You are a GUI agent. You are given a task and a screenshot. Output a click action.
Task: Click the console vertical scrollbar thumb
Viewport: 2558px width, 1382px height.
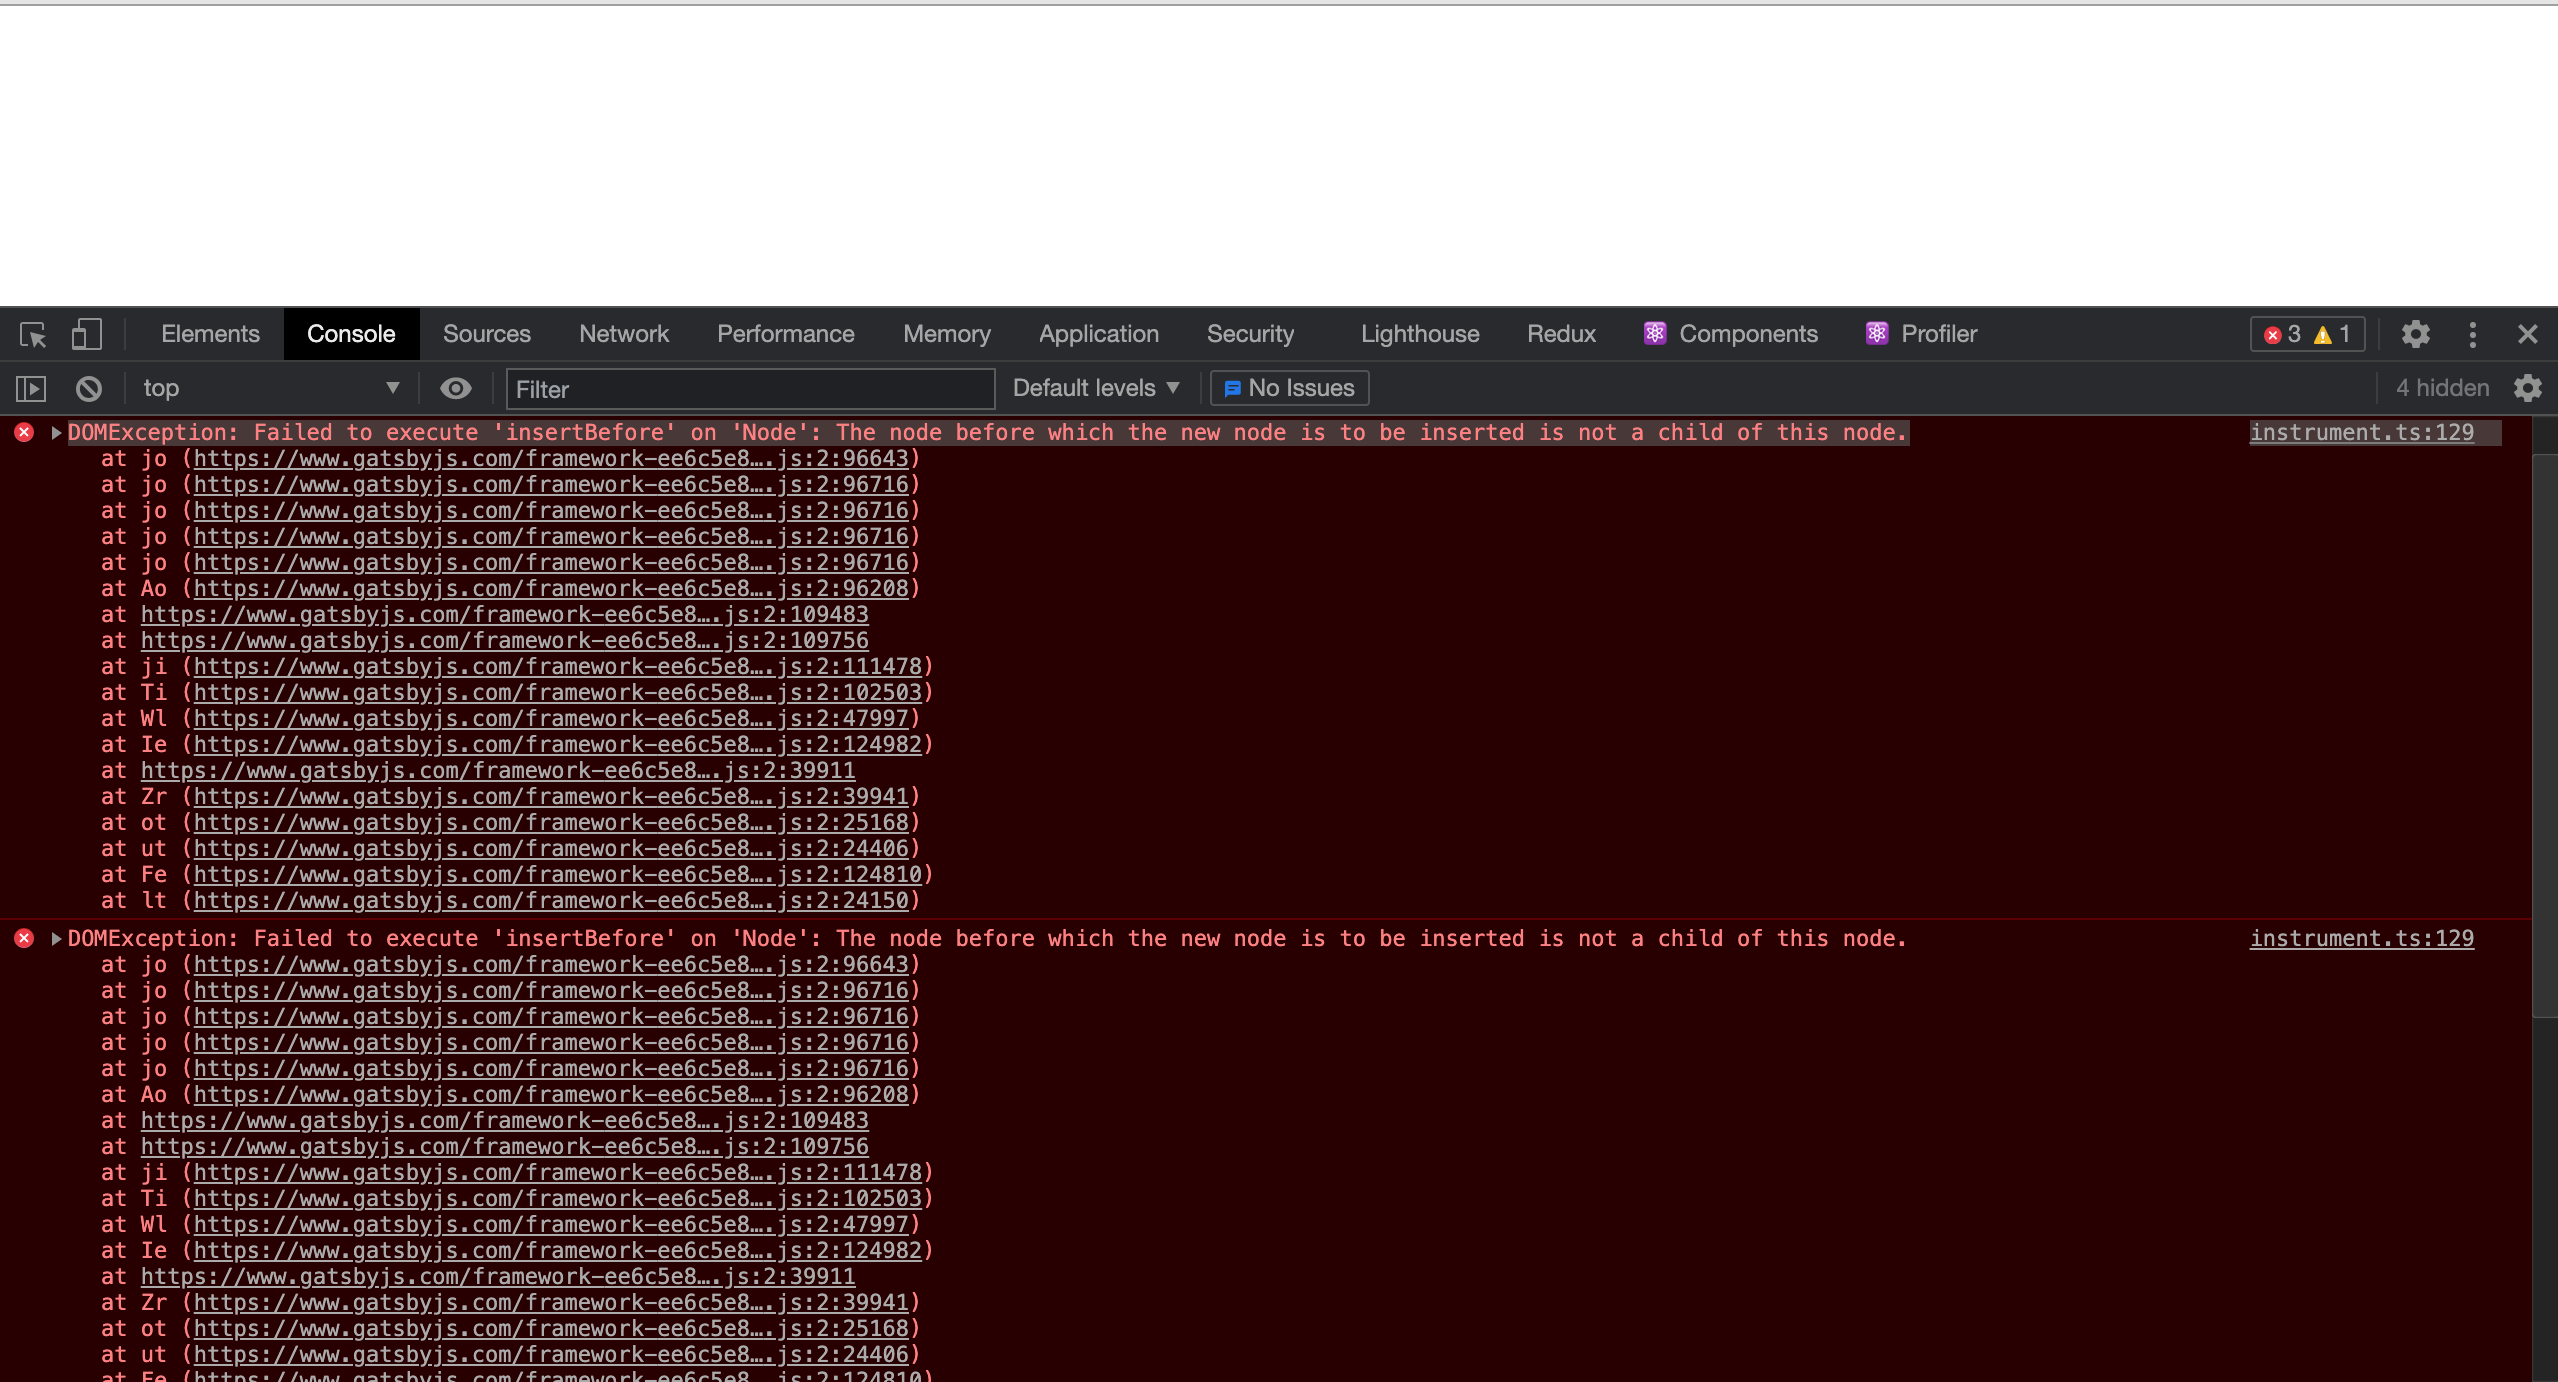pyautogui.click(x=2544, y=736)
